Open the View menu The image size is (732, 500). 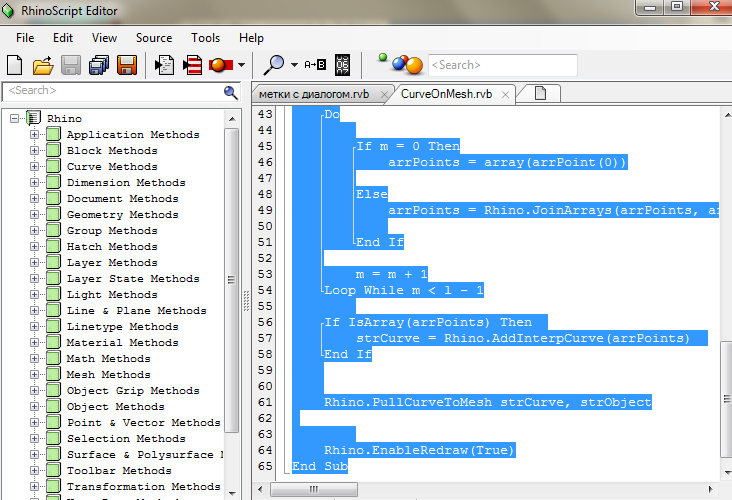click(x=104, y=38)
